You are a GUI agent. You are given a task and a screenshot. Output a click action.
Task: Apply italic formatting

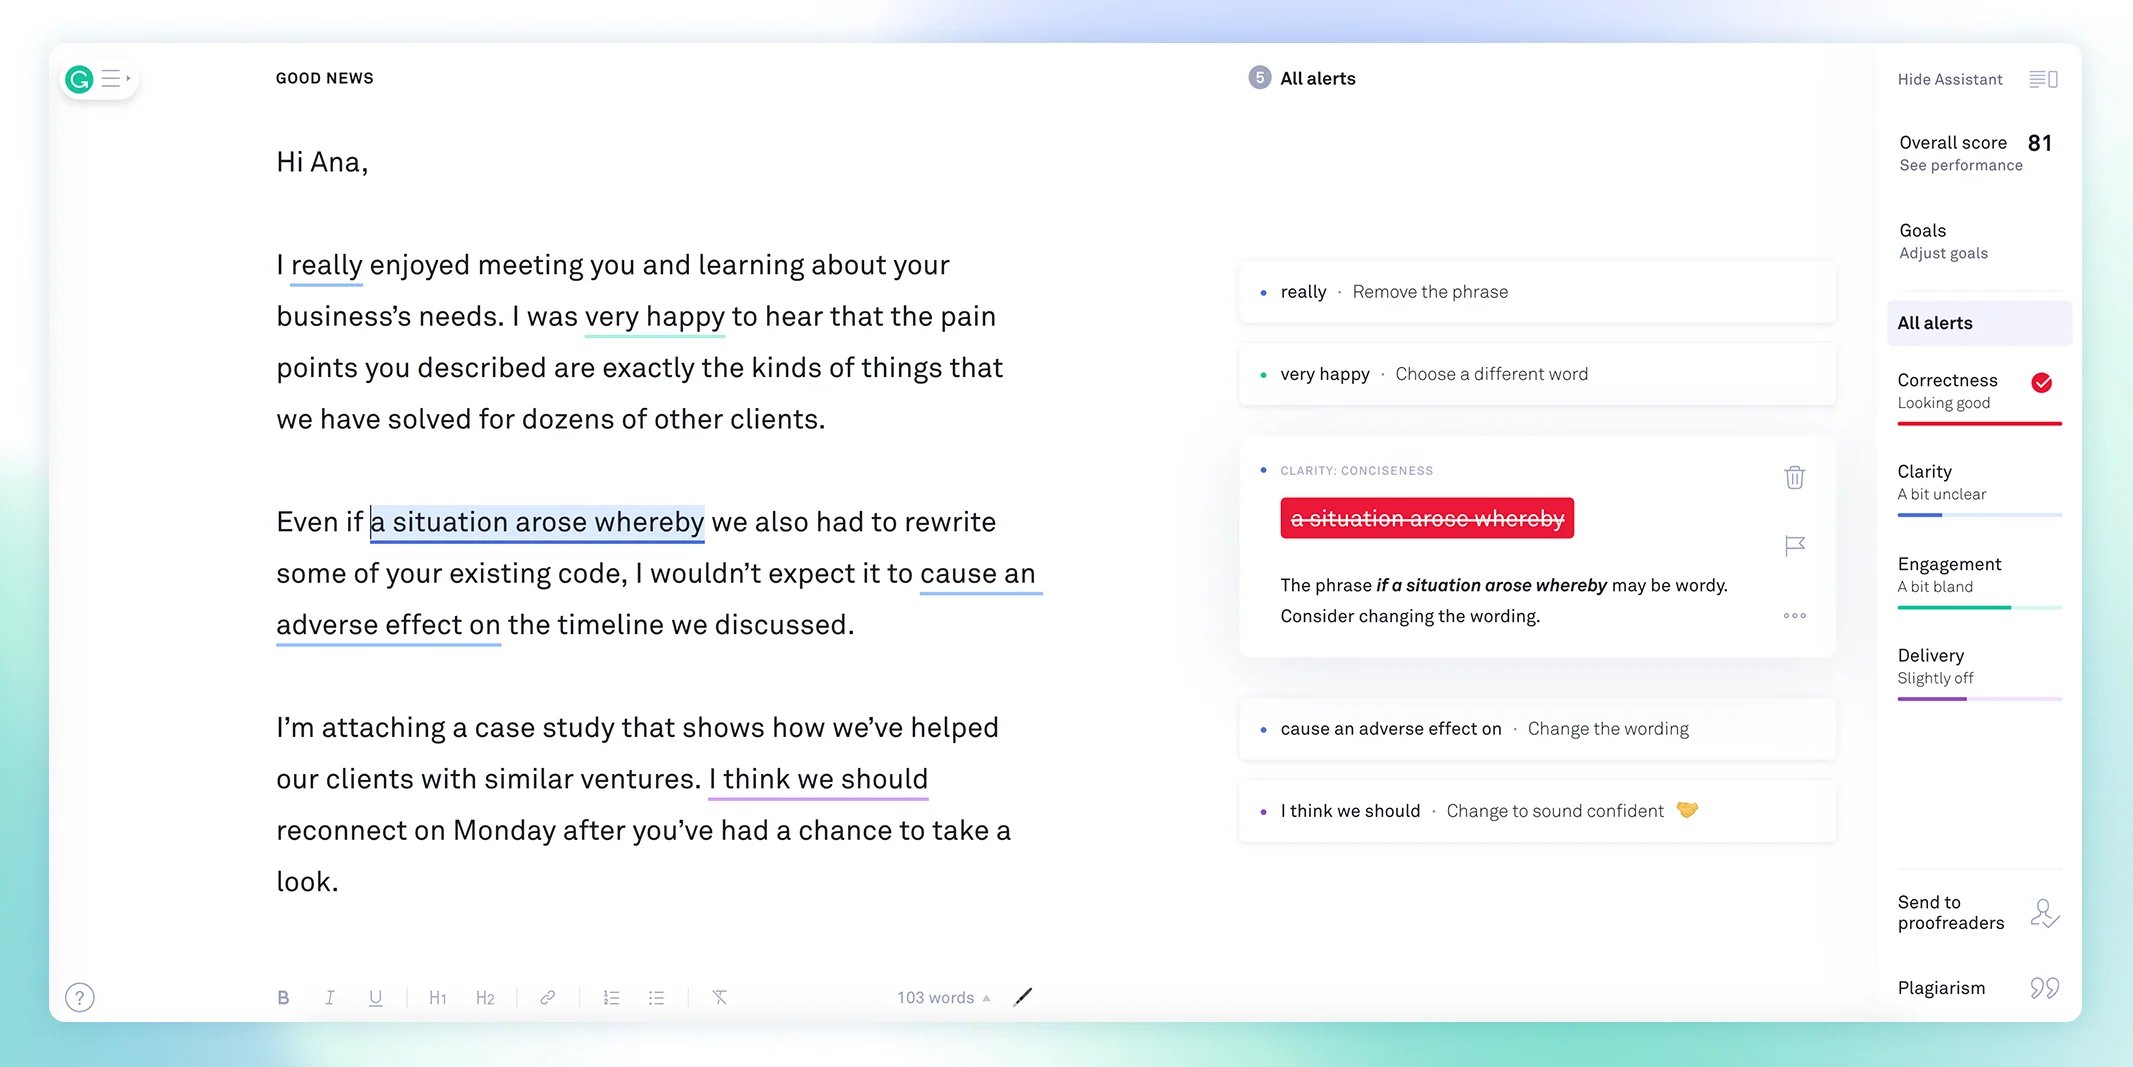(330, 996)
